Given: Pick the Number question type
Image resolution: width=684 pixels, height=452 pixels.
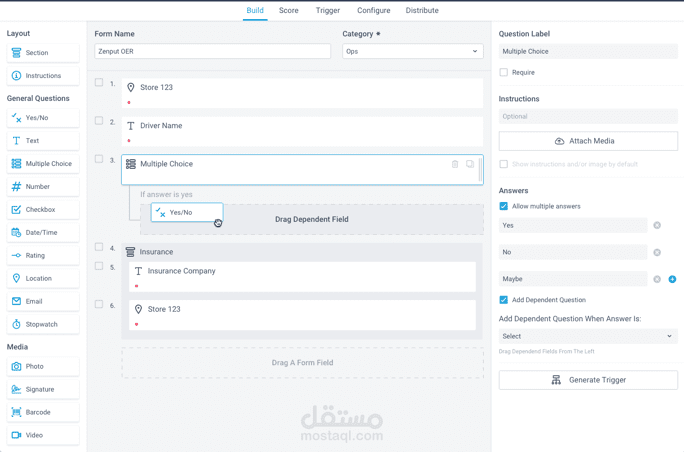Looking at the screenshot, I should click(x=43, y=187).
